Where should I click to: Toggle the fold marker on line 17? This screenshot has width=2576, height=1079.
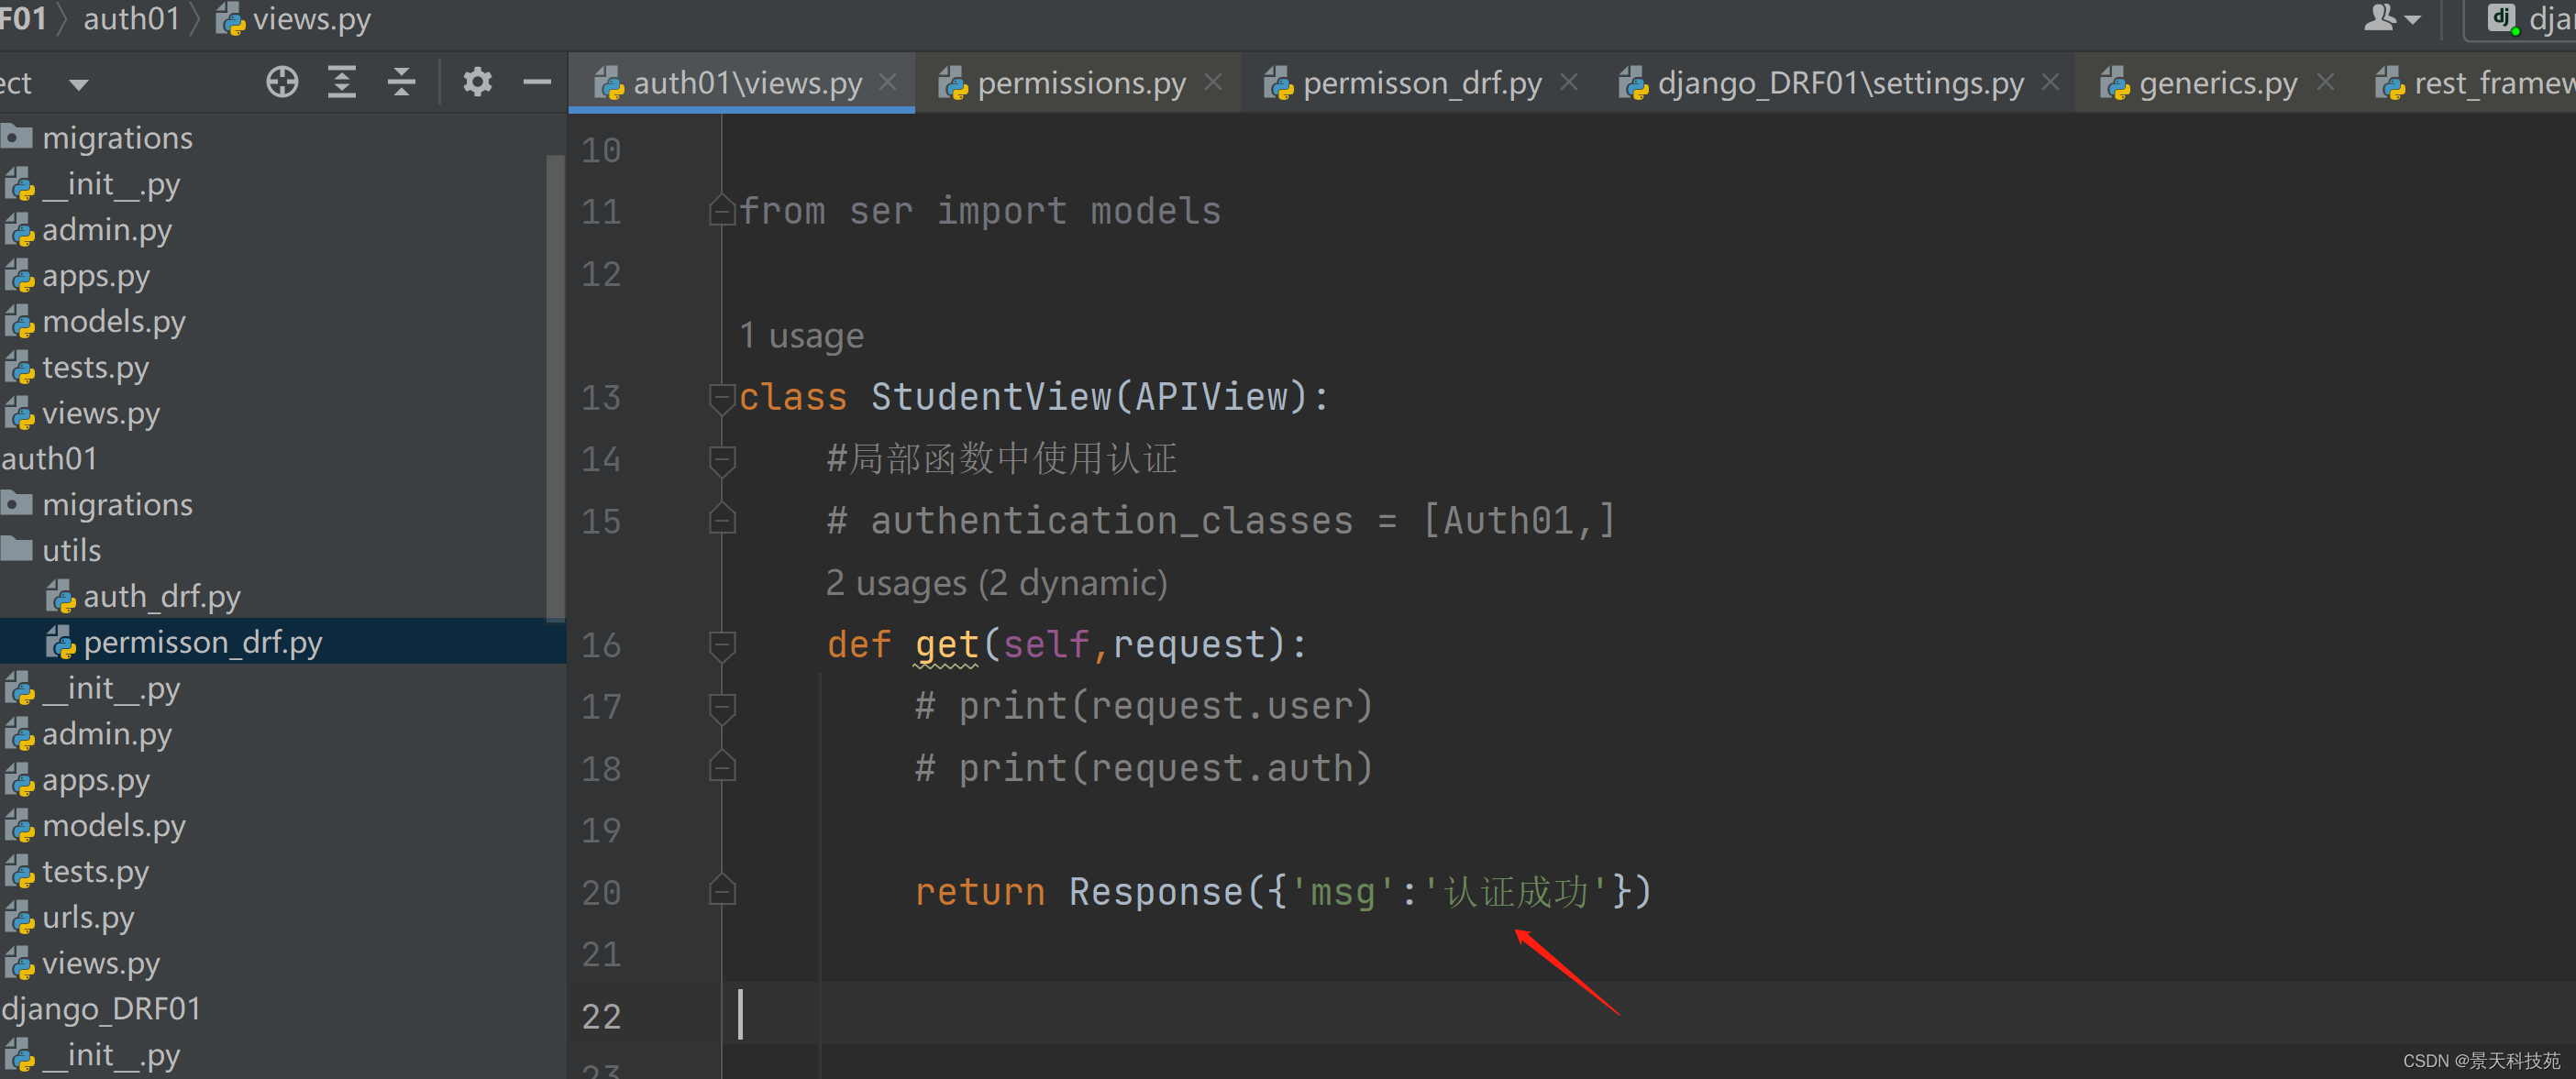pyautogui.click(x=722, y=708)
